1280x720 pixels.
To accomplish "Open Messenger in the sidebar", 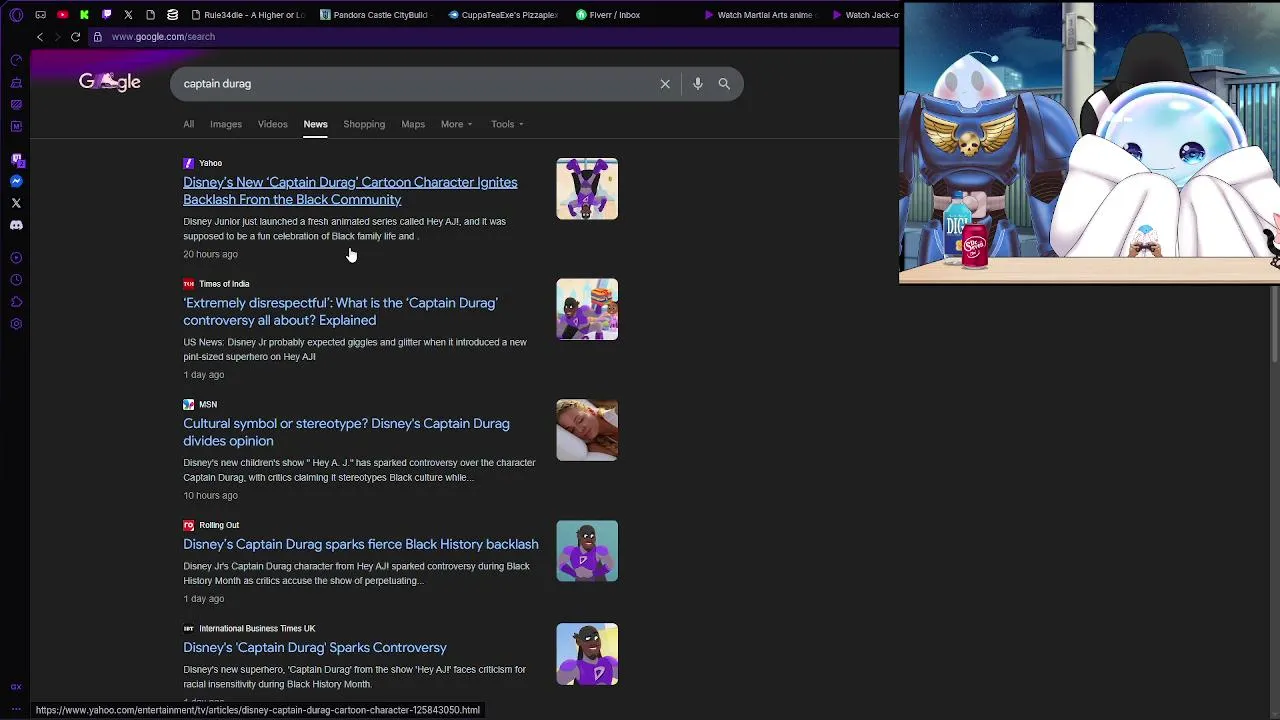I will [16, 181].
